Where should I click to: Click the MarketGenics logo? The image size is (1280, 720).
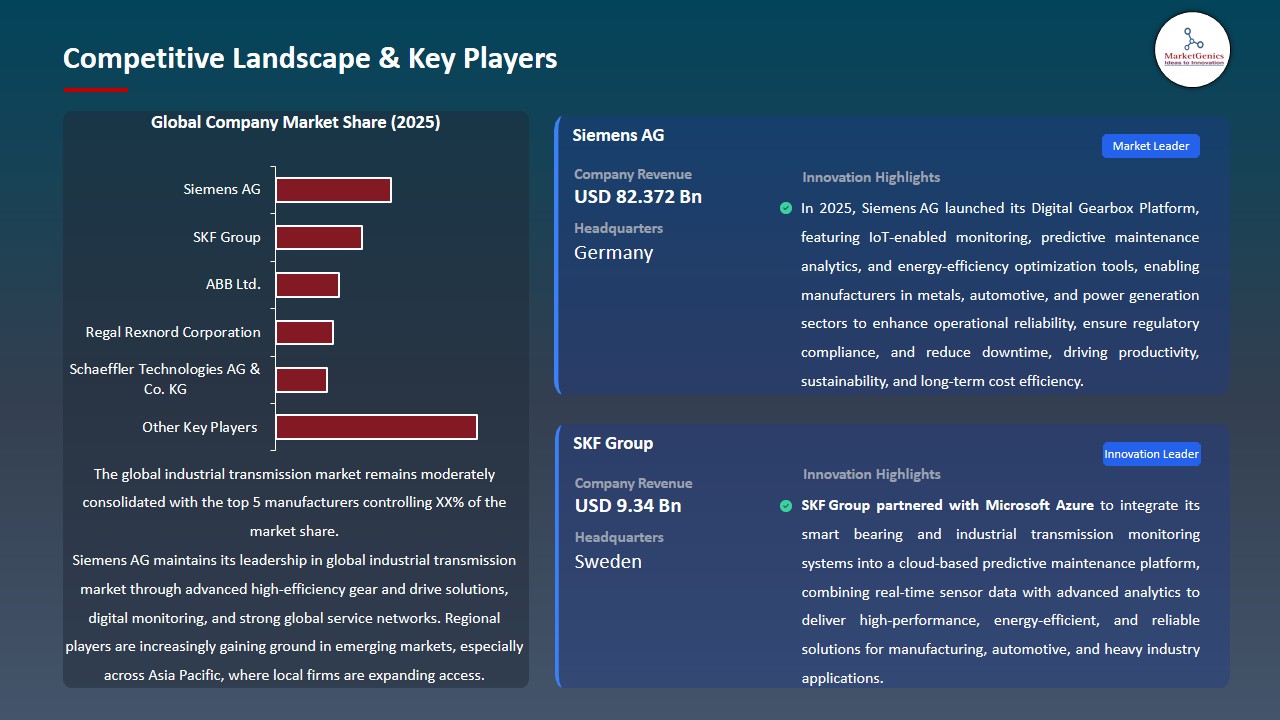point(1192,50)
